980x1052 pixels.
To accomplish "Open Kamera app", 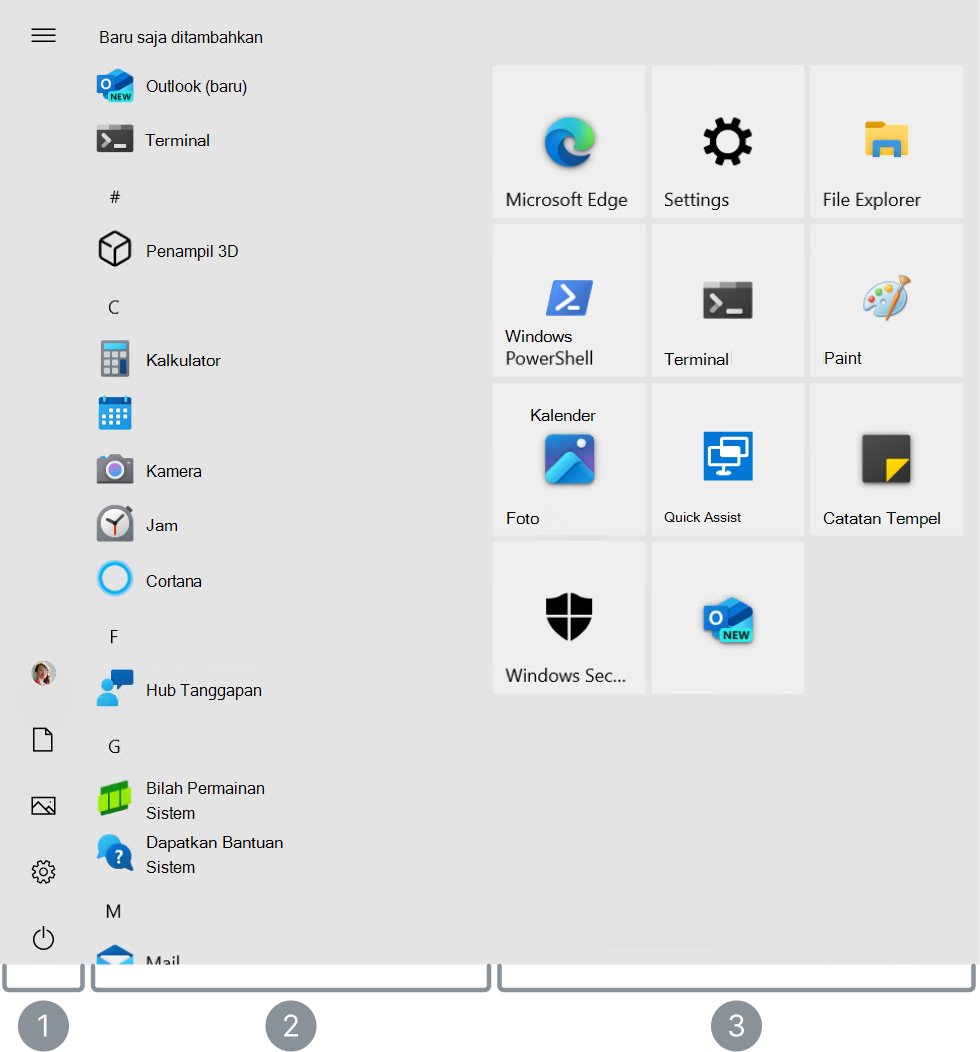I will [149, 470].
